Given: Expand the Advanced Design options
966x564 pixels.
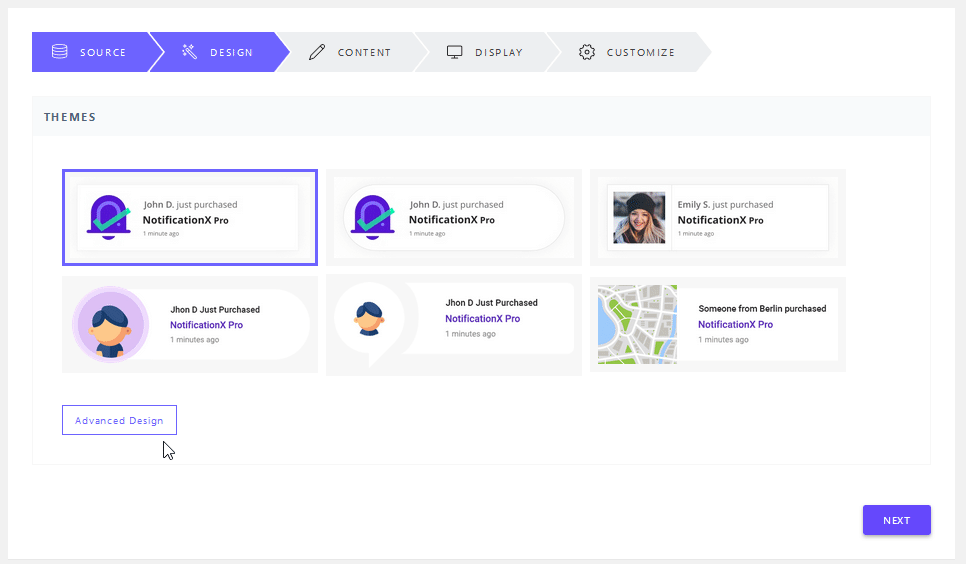Looking at the screenshot, I should point(120,420).
